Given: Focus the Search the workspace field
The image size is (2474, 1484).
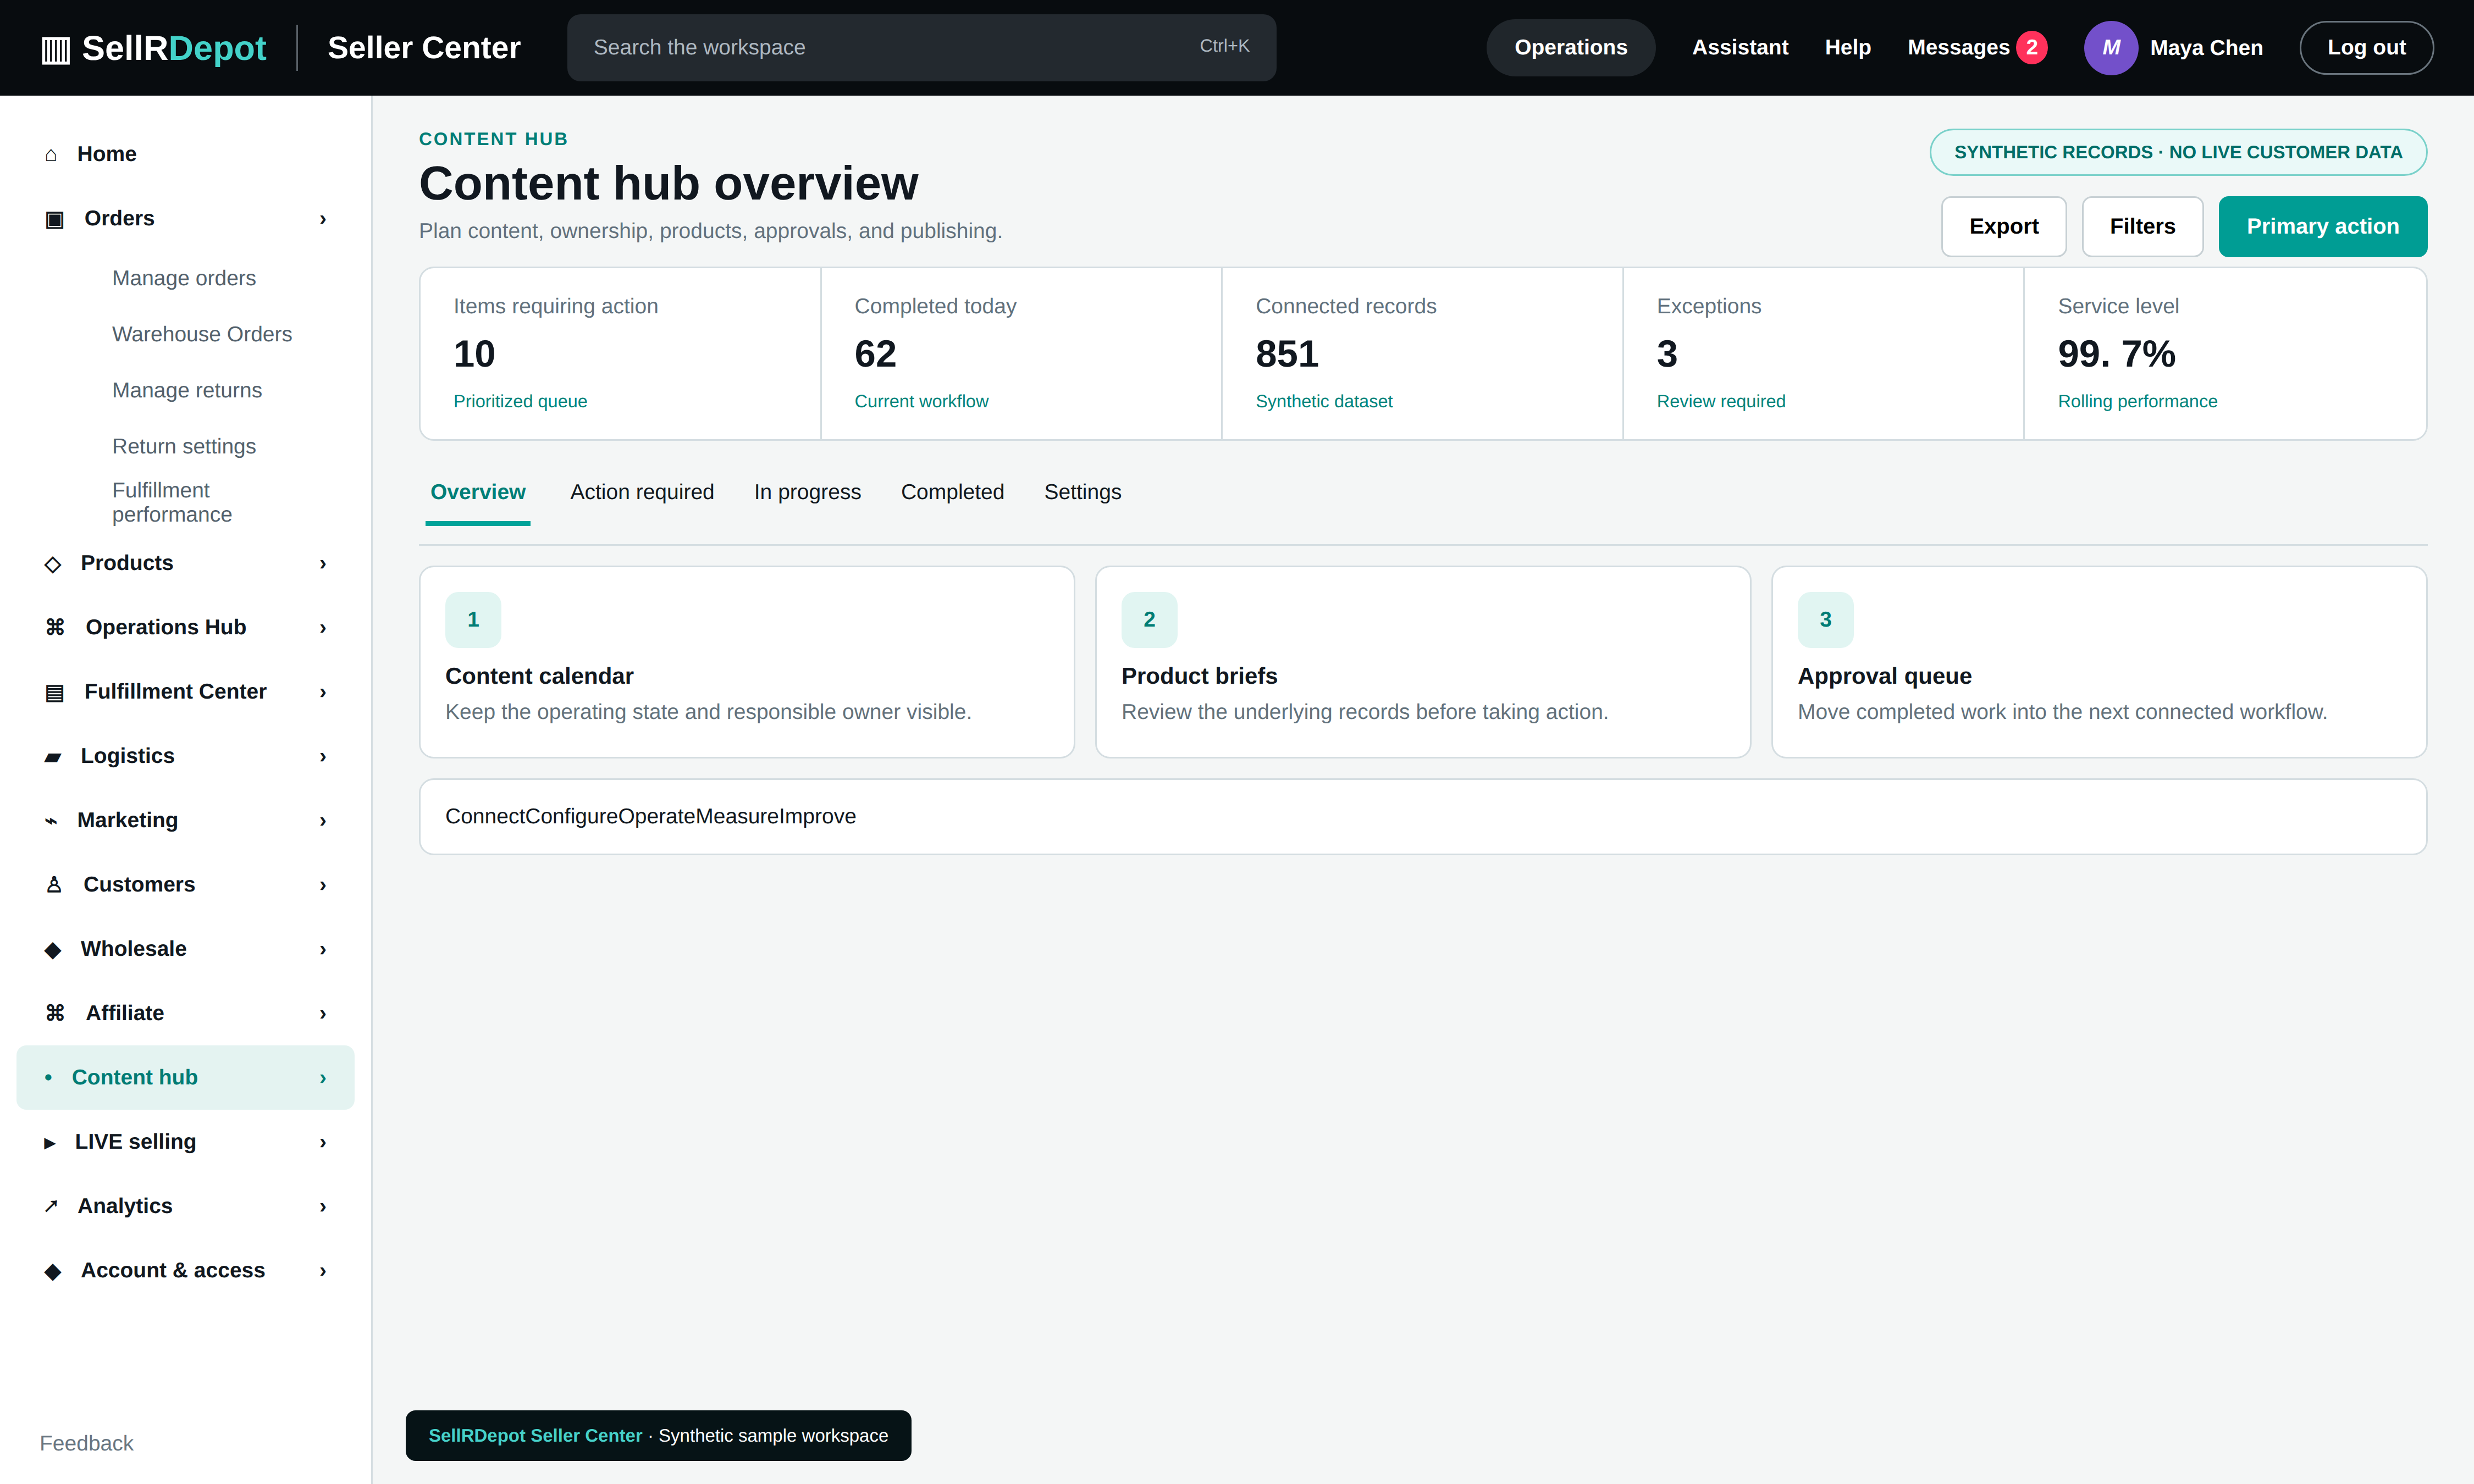Looking at the screenshot, I should tap(921, 48).
